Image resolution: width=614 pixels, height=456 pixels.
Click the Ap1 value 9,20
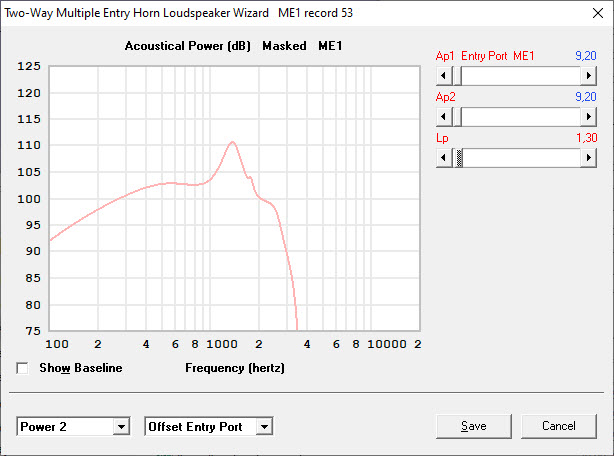pos(585,56)
